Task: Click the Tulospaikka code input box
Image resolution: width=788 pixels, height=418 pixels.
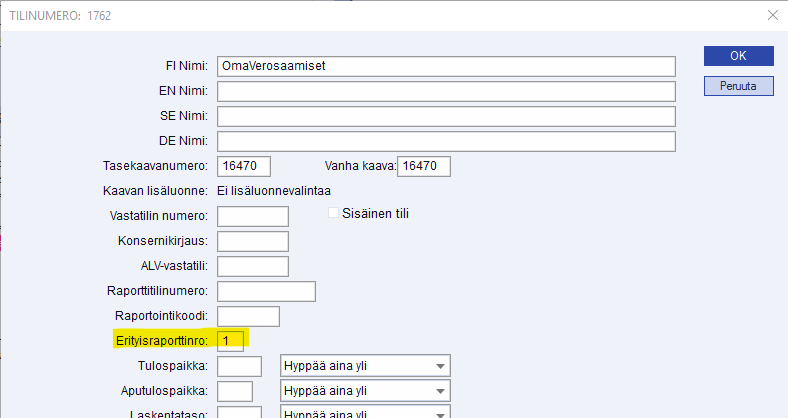Action: pyautogui.click(x=239, y=366)
